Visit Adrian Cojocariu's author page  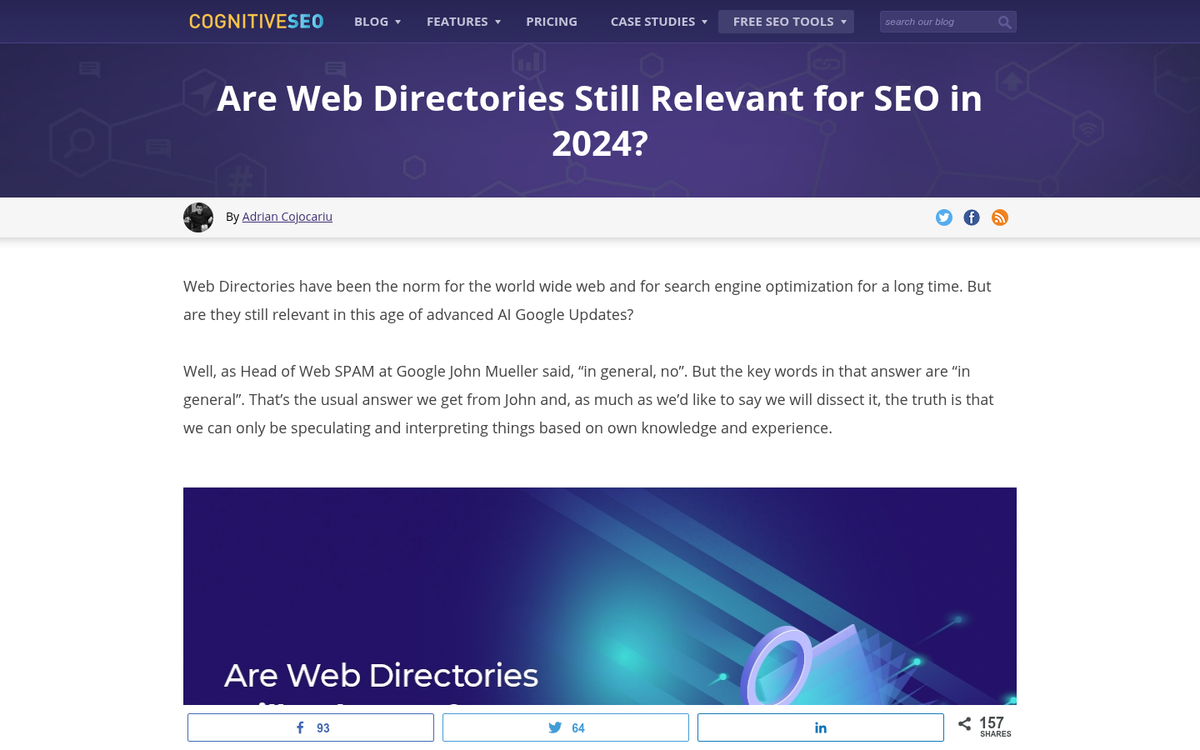[287, 217]
